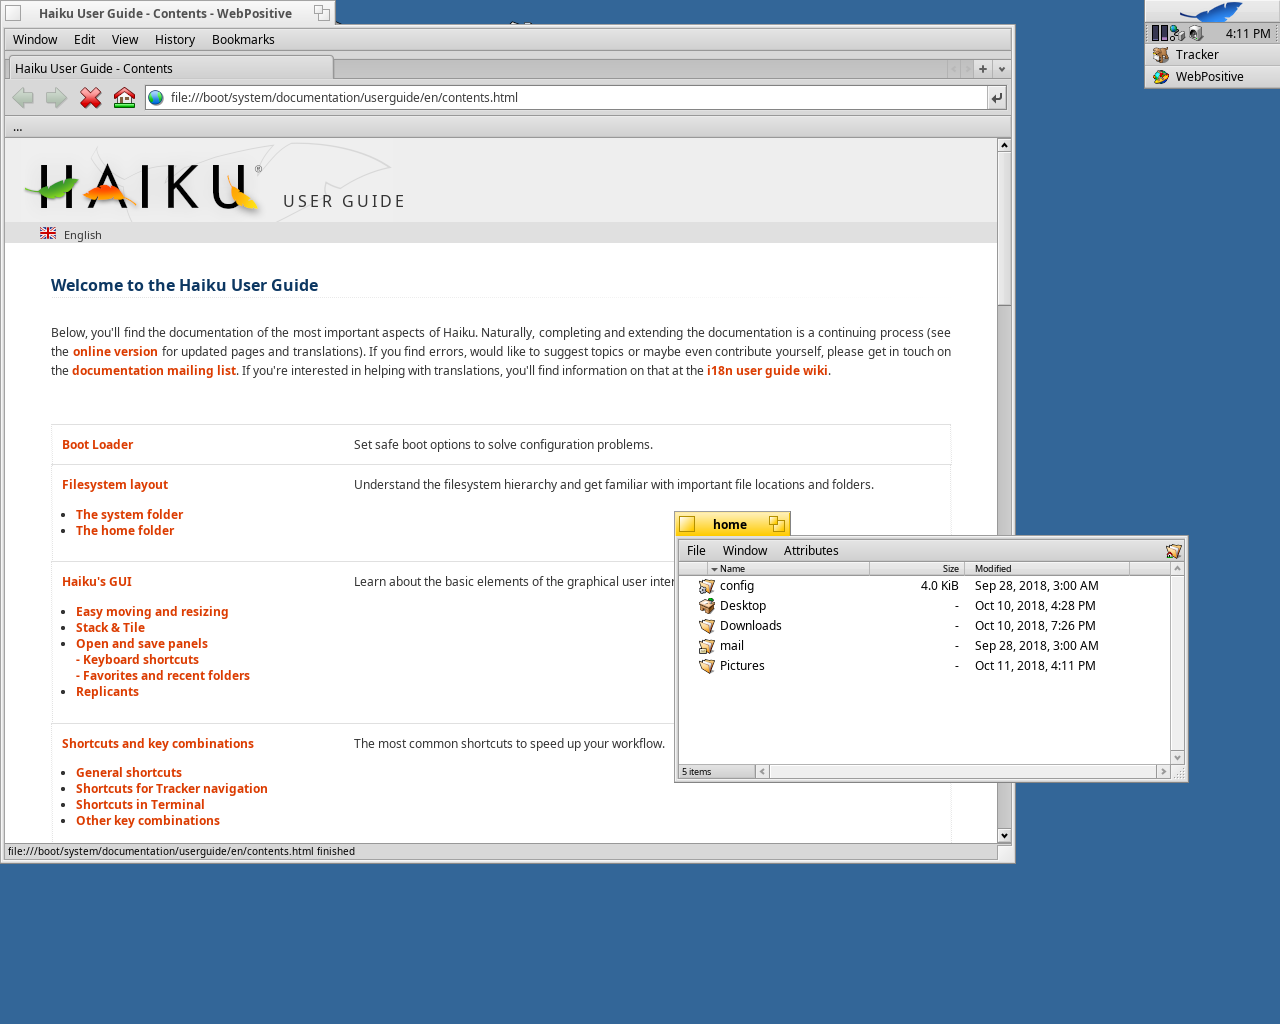Viewport: 1280px width, 1024px height.
Task: Select the Desktop folder icon
Action: pyautogui.click(x=707, y=606)
